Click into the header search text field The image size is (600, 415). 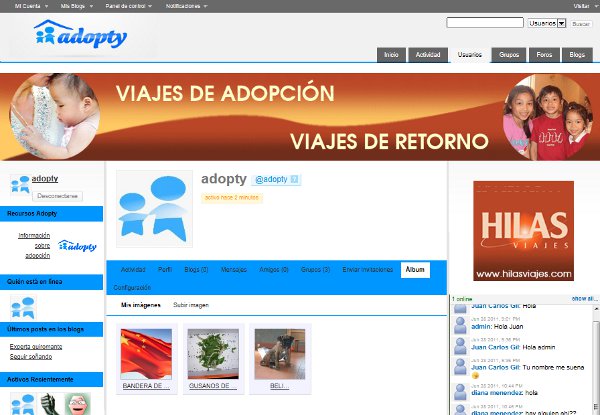(485, 22)
